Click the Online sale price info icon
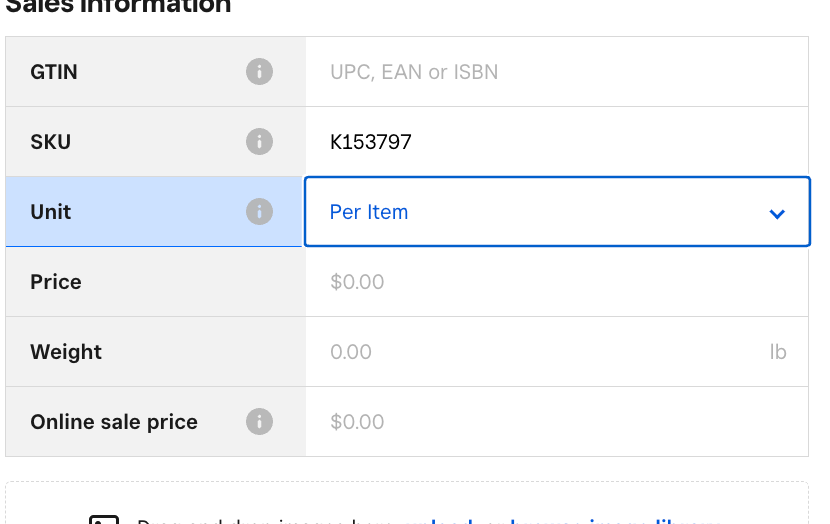Screen dimensions: 830x524 point(259,422)
